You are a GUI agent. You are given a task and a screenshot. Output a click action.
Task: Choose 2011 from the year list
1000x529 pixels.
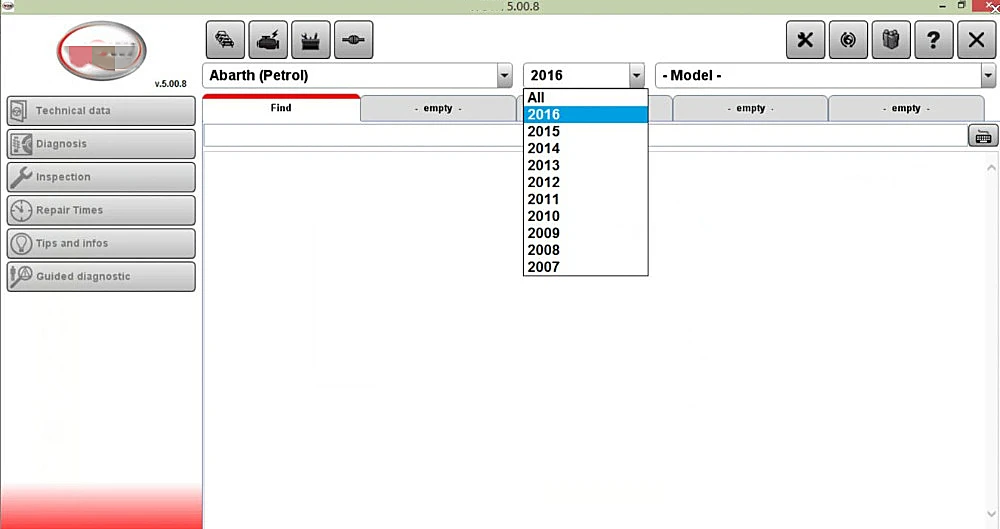click(585, 199)
